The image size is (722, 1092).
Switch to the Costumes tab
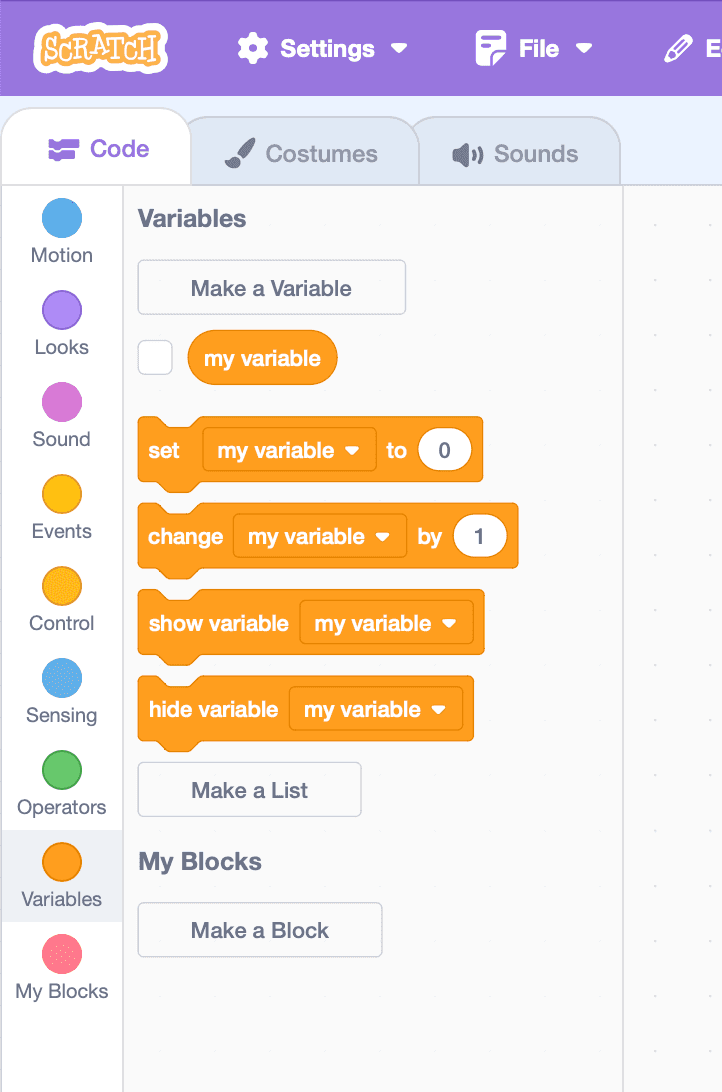pyautogui.click(x=301, y=154)
